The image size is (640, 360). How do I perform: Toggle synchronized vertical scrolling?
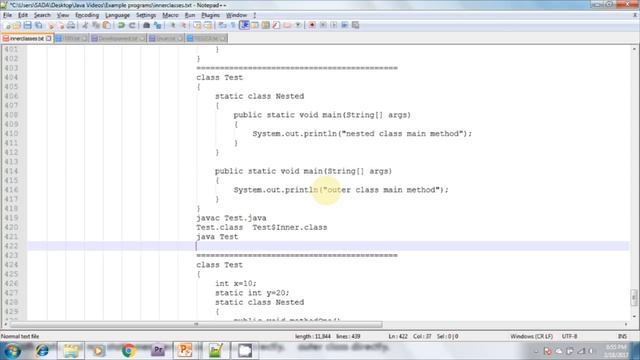point(197,25)
